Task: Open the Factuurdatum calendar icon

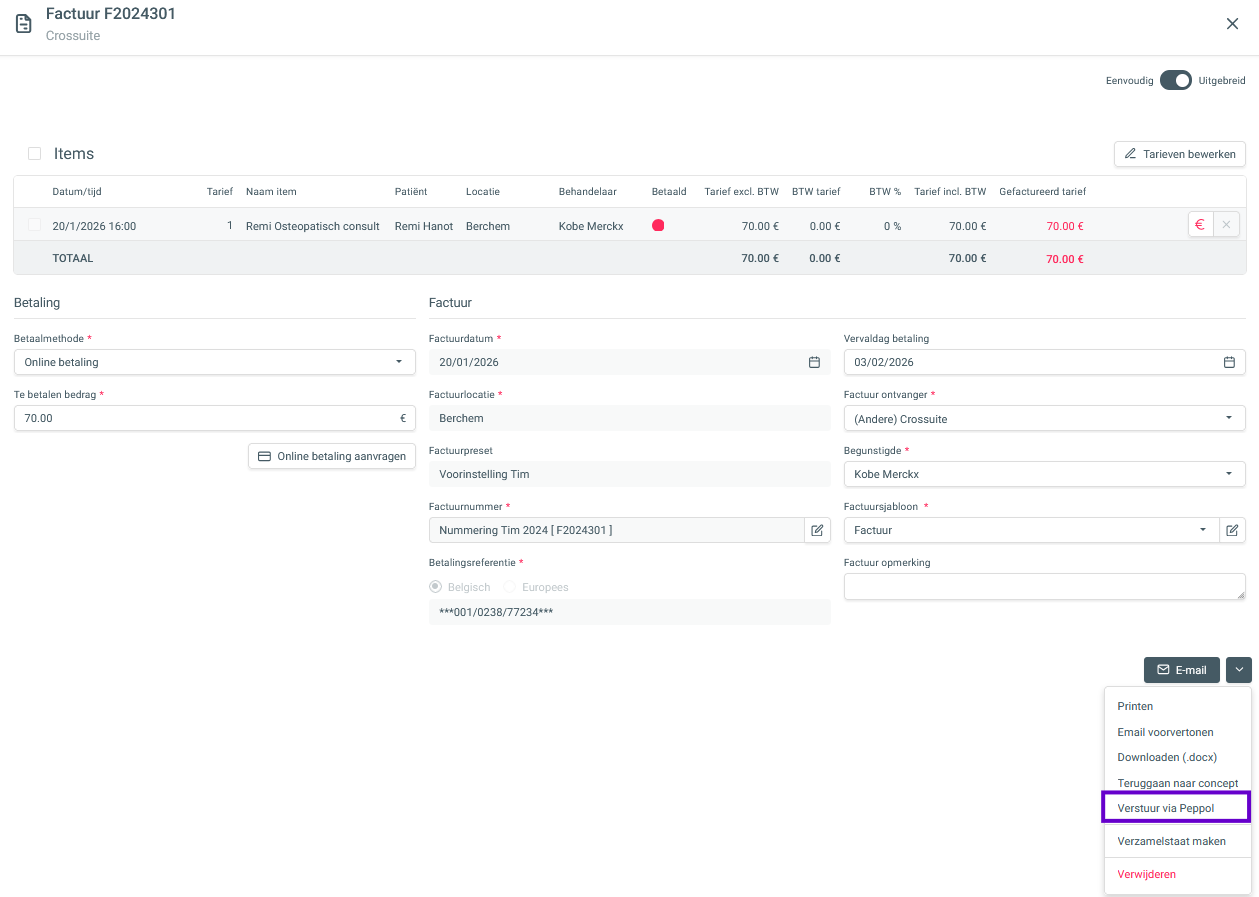Action: [x=814, y=362]
